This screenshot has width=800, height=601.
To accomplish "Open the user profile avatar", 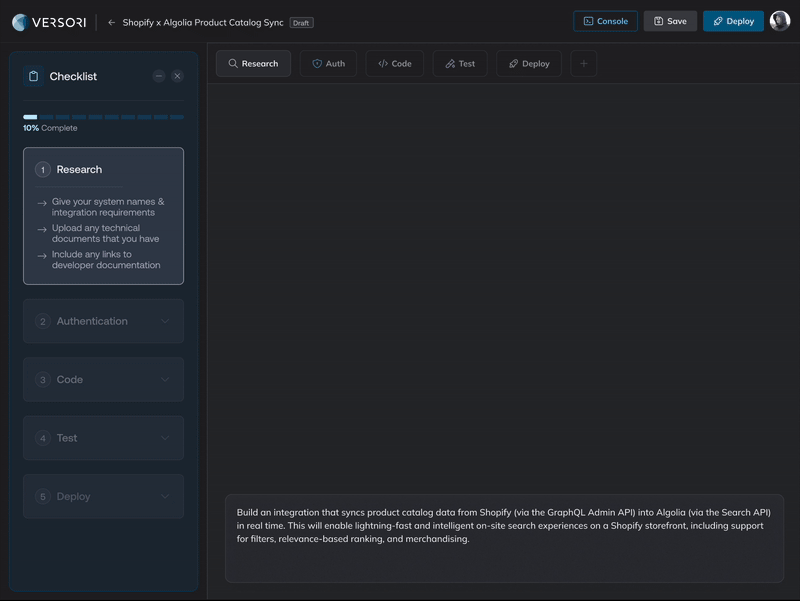I will coord(780,21).
